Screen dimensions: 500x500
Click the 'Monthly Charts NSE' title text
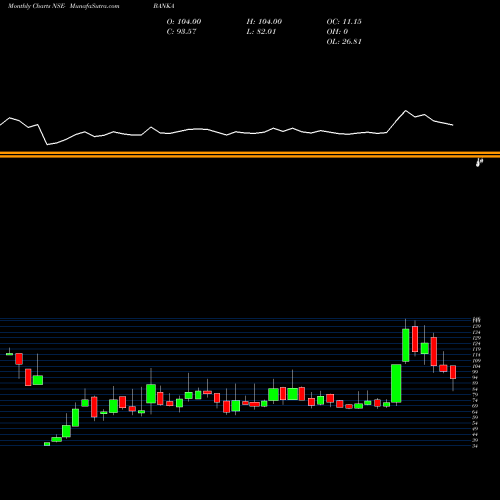(x=36, y=6)
